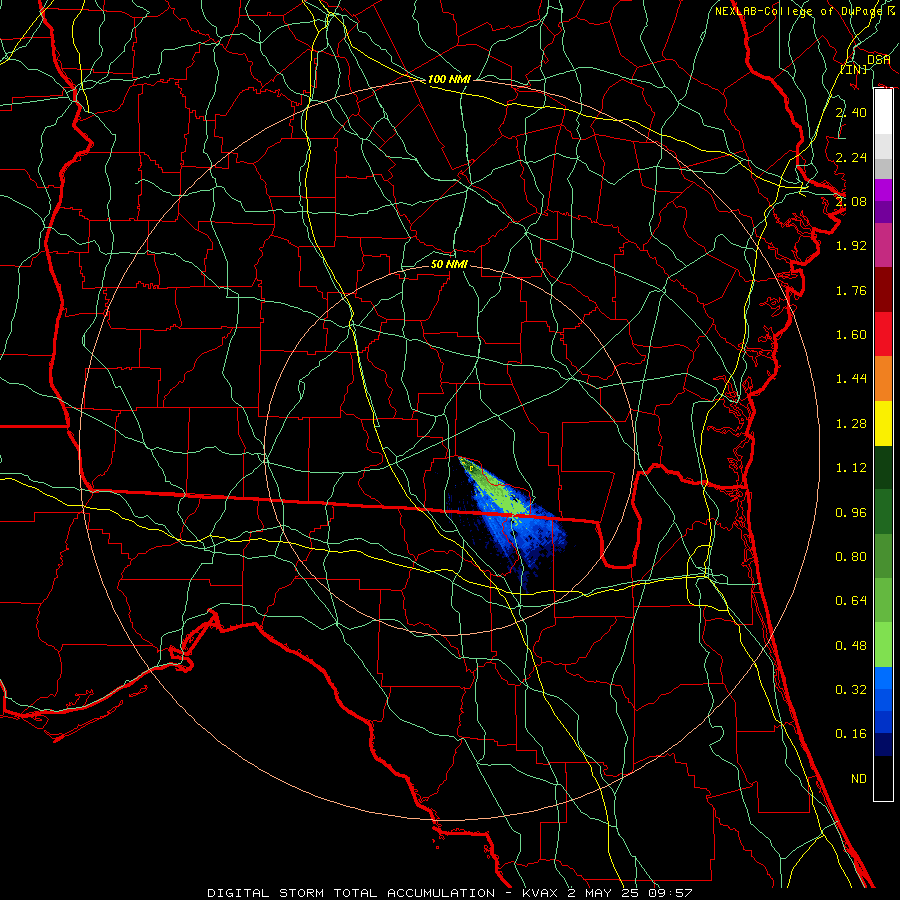Viewport: 900px width, 900px height.
Task: Select the pink swatch beside 1.92
Action: click(883, 246)
